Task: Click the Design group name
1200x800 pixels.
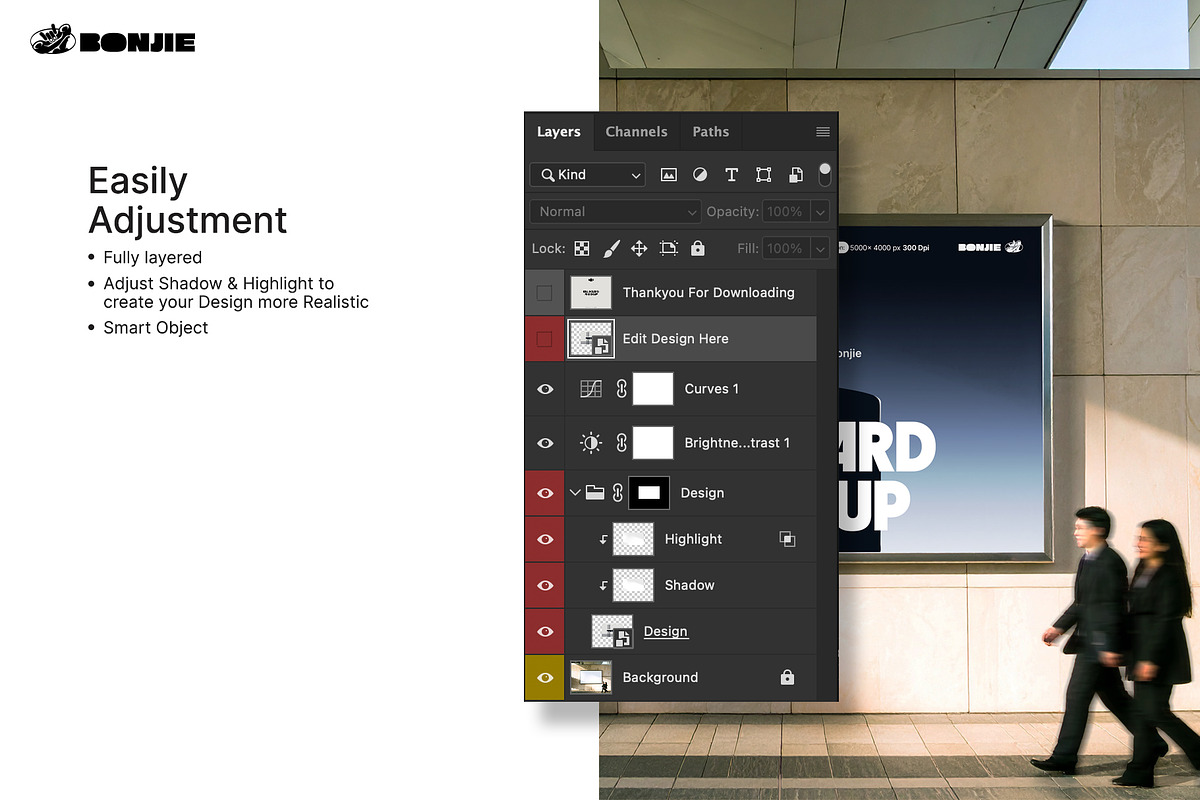Action: click(x=702, y=493)
